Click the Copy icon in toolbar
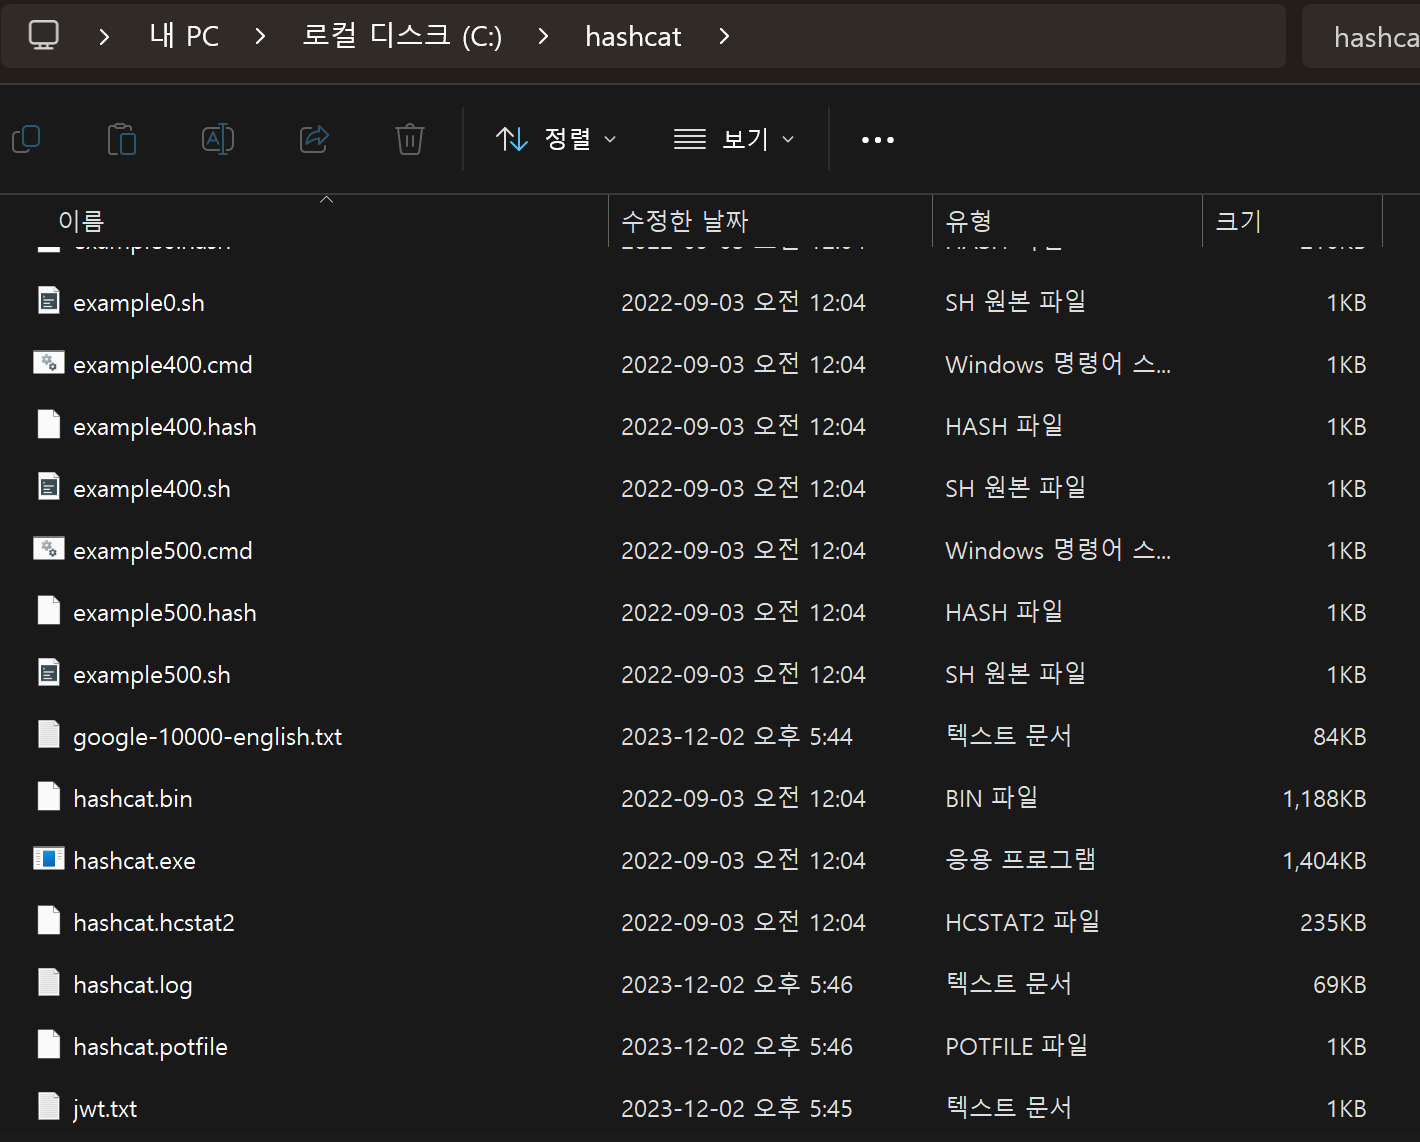This screenshot has height=1142, width=1420. coord(26,139)
